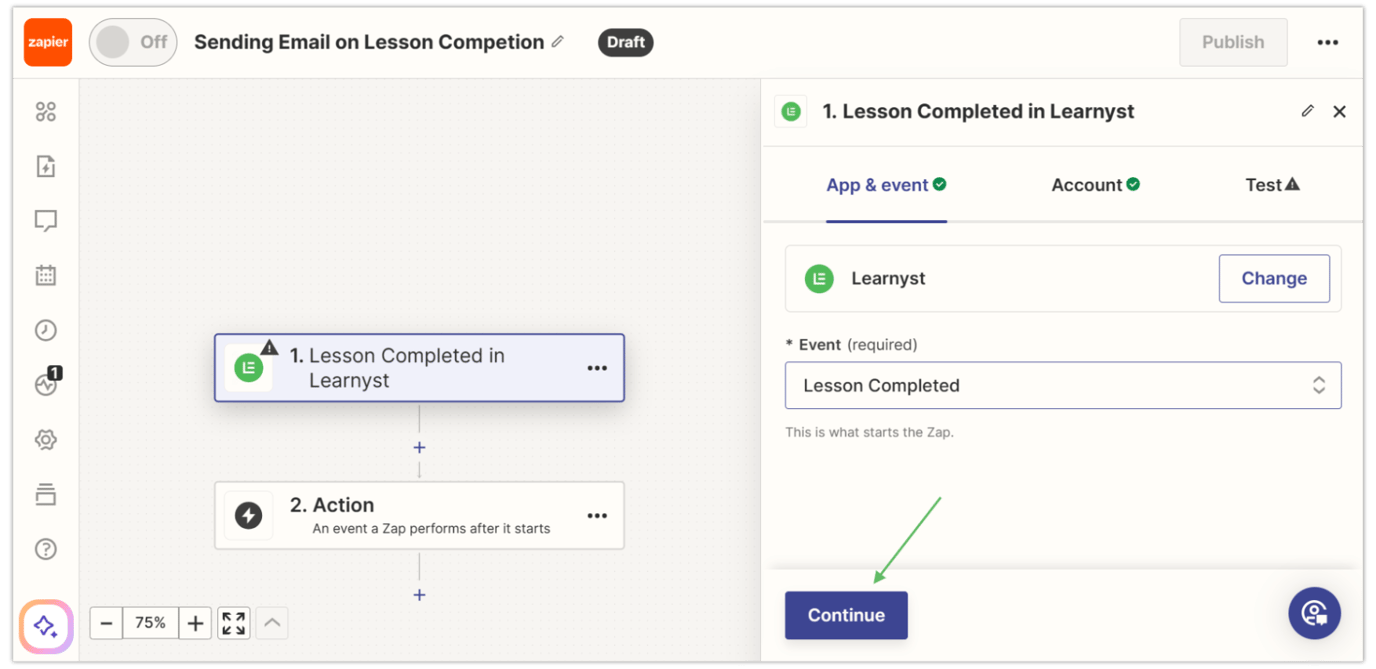This screenshot has width=1376, height=669.
Task: Open the Zapier home dashboard grid icon
Action: tap(45, 111)
